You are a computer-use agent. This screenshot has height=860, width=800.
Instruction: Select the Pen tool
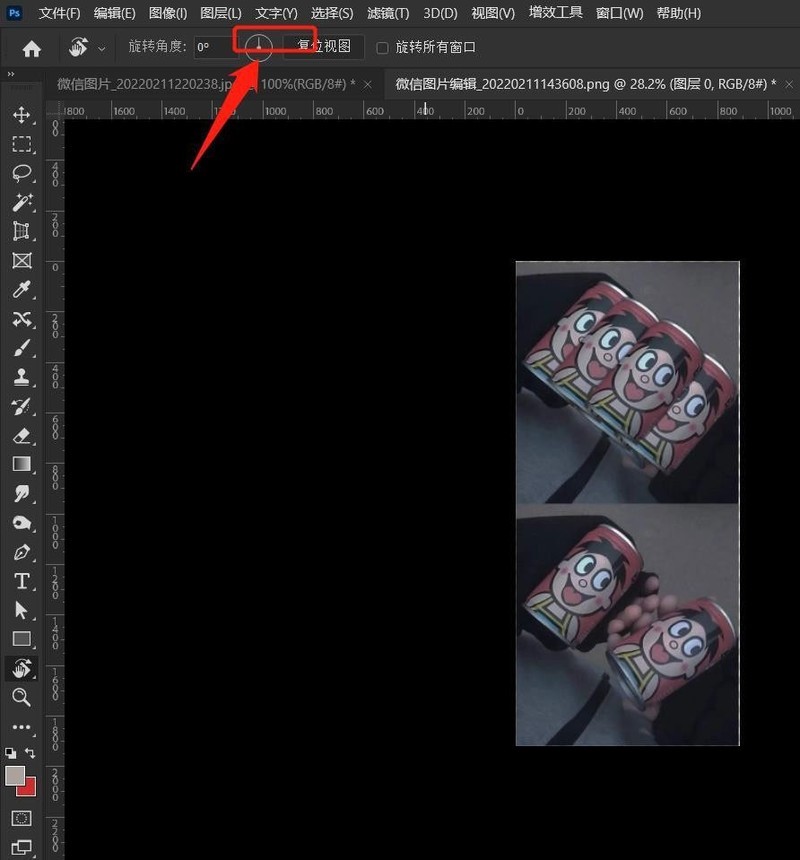pos(21,552)
